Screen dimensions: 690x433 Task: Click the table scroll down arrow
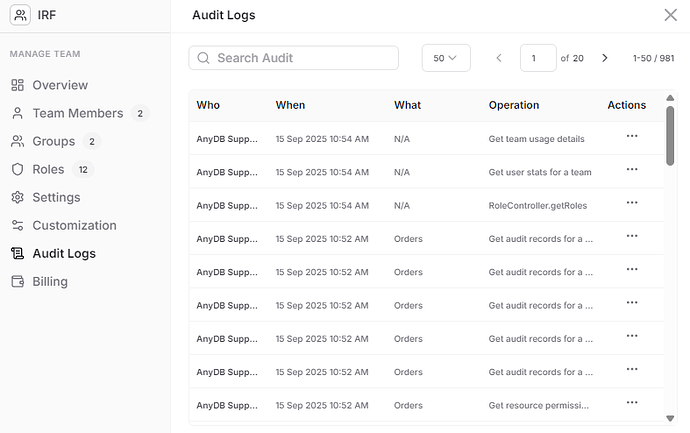[x=670, y=418]
